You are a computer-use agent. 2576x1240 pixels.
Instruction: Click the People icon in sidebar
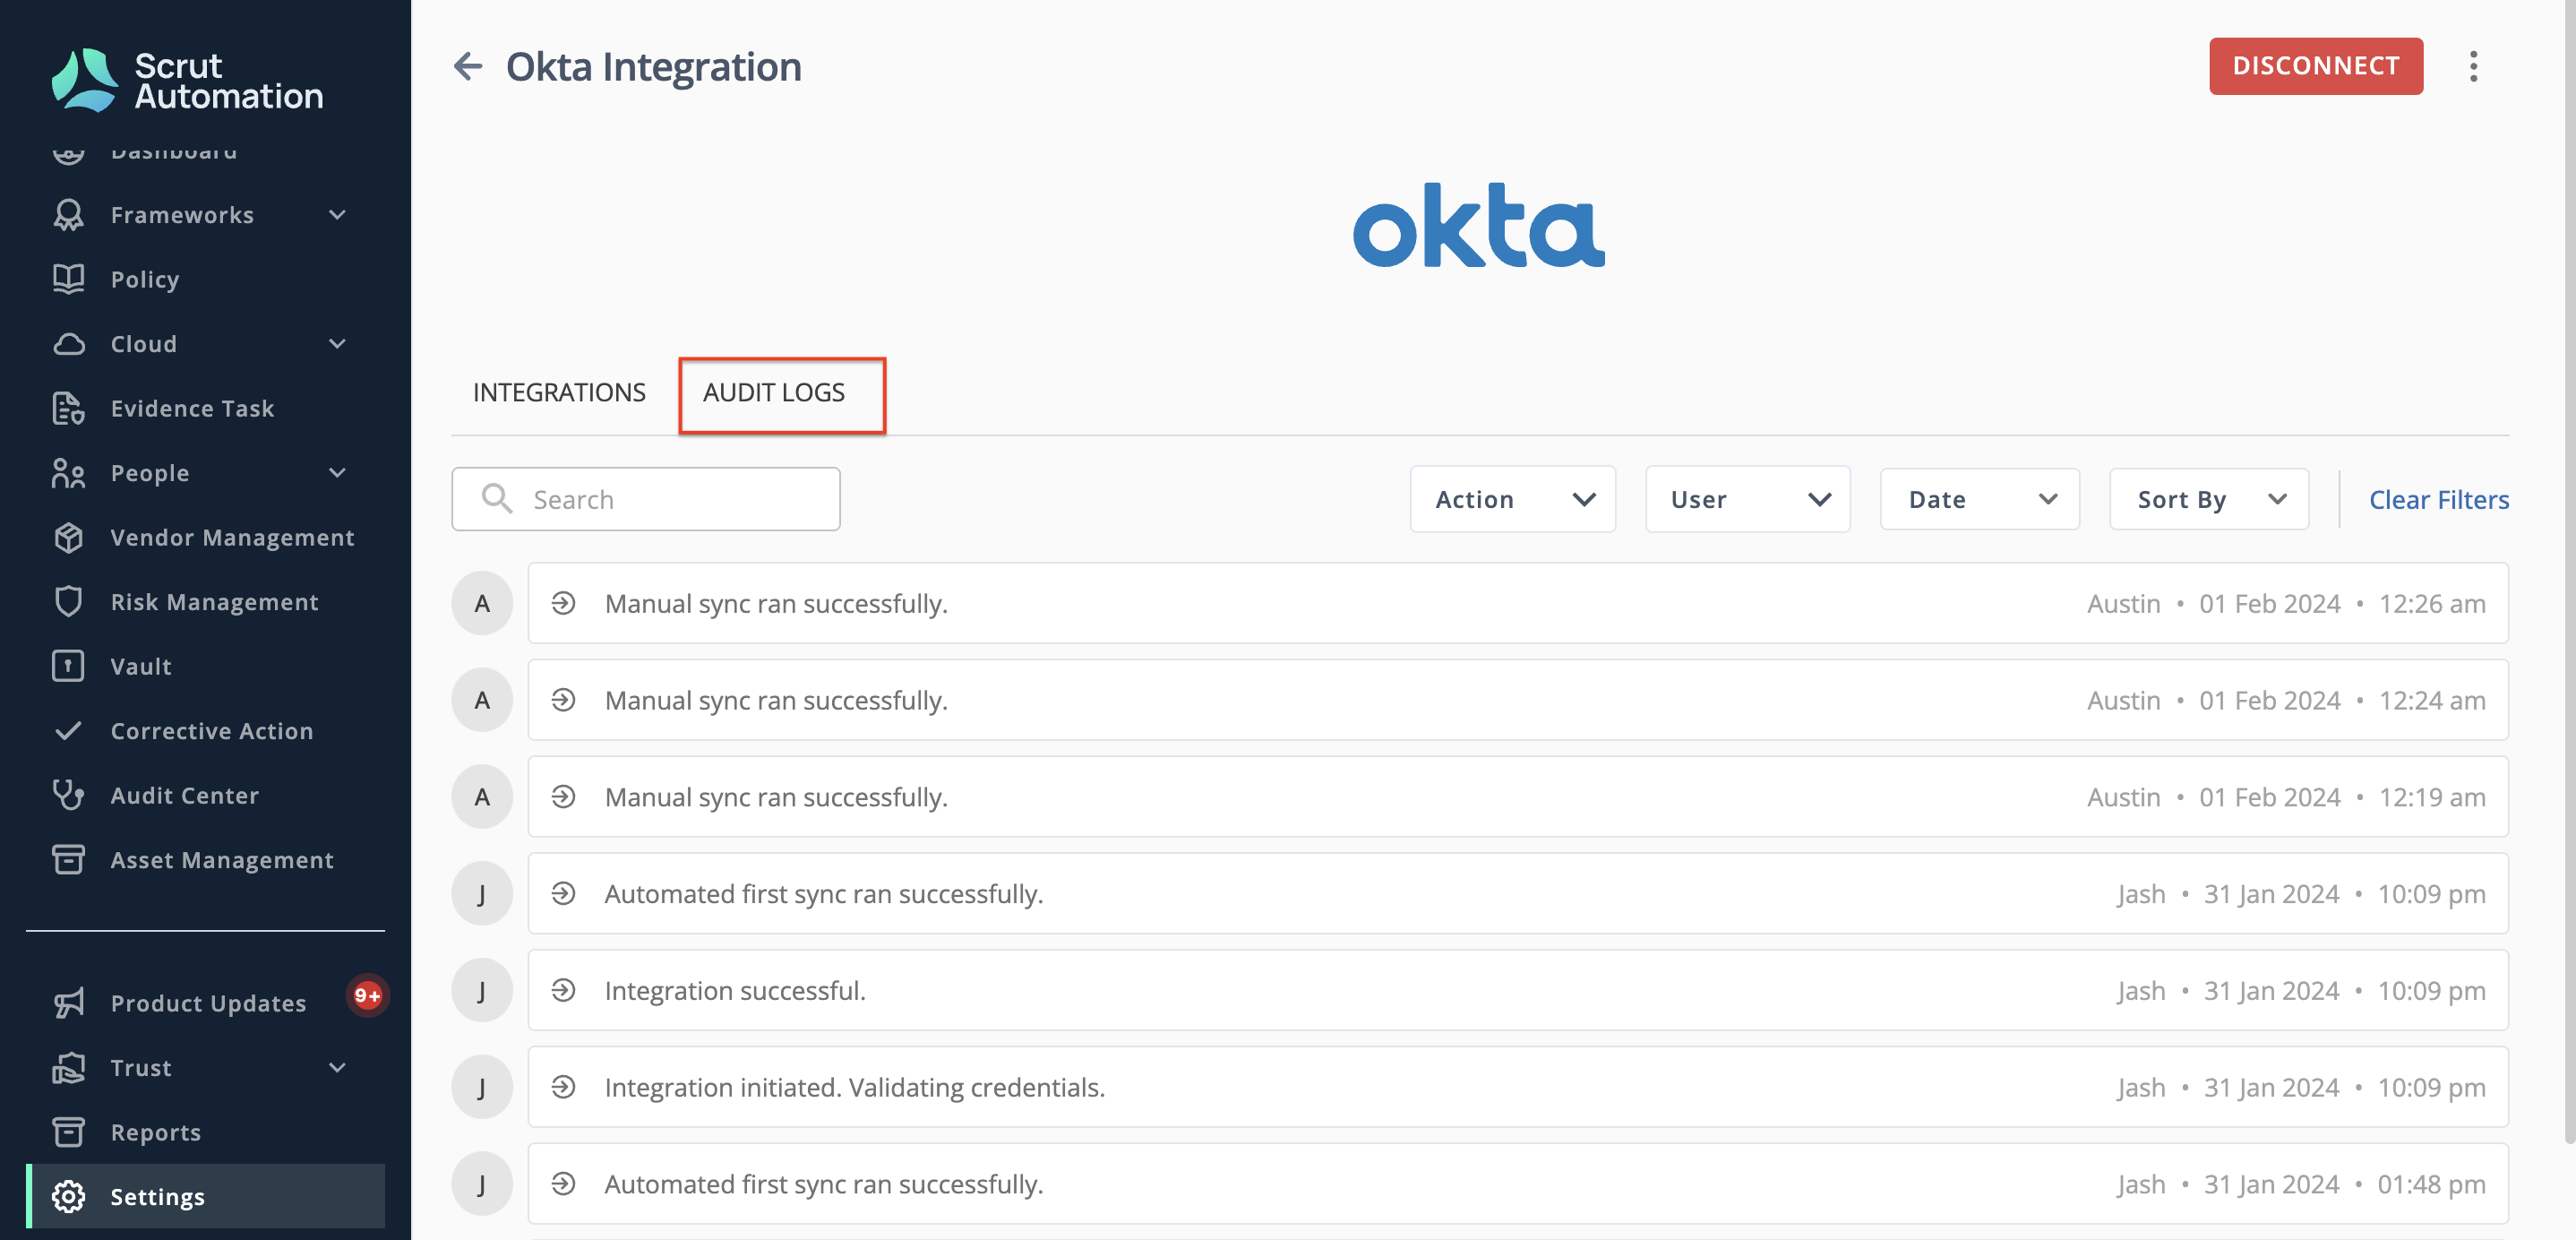click(x=68, y=473)
